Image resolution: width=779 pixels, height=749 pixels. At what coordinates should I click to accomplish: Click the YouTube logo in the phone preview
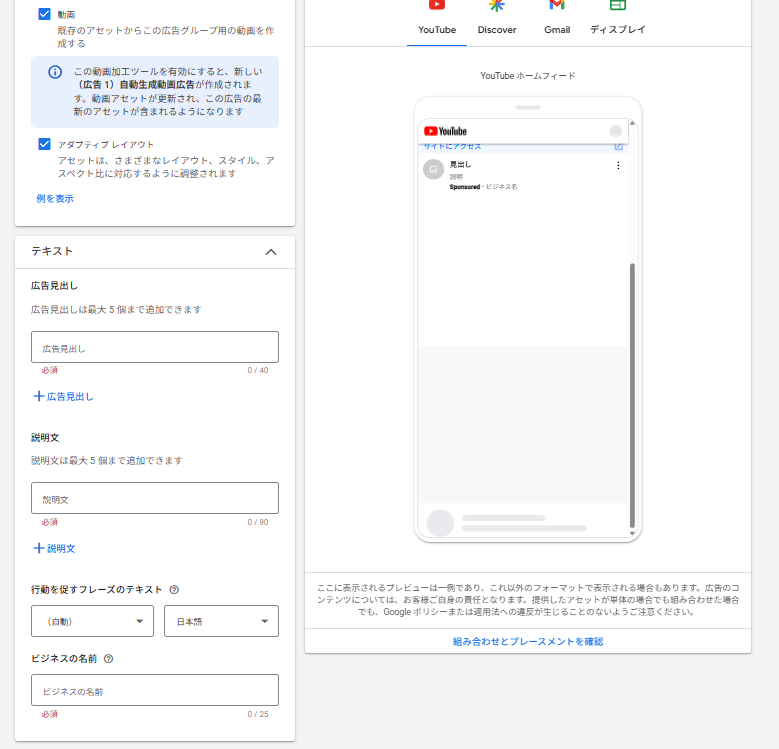click(x=445, y=131)
